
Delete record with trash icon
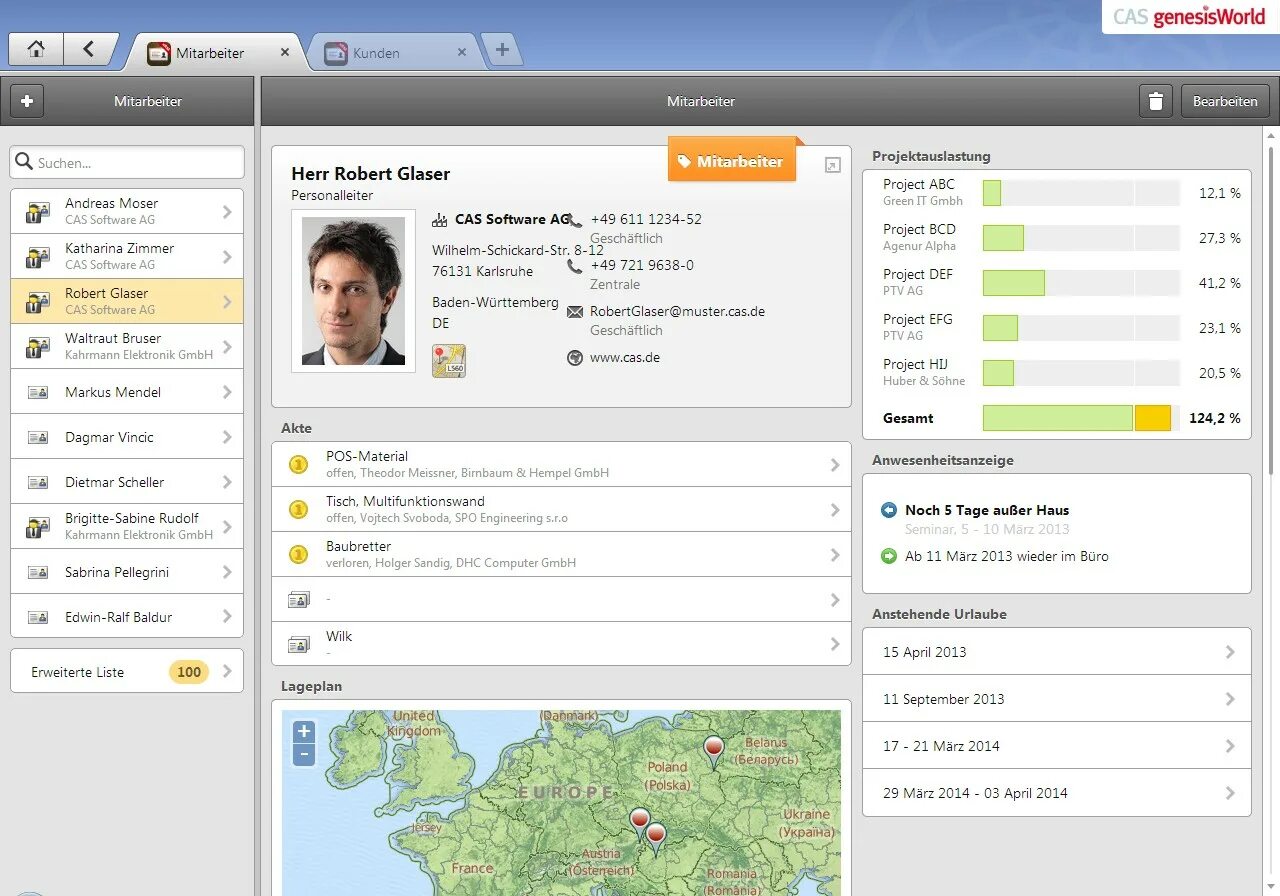(x=1156, y=101)
